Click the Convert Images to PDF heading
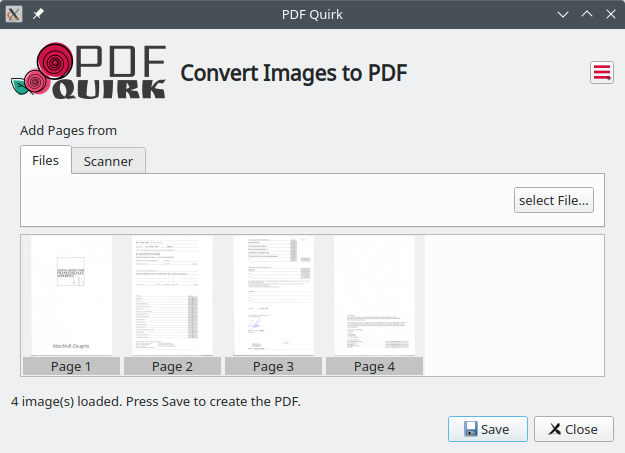Screen dimensions: 625x453 click(293, 73)
